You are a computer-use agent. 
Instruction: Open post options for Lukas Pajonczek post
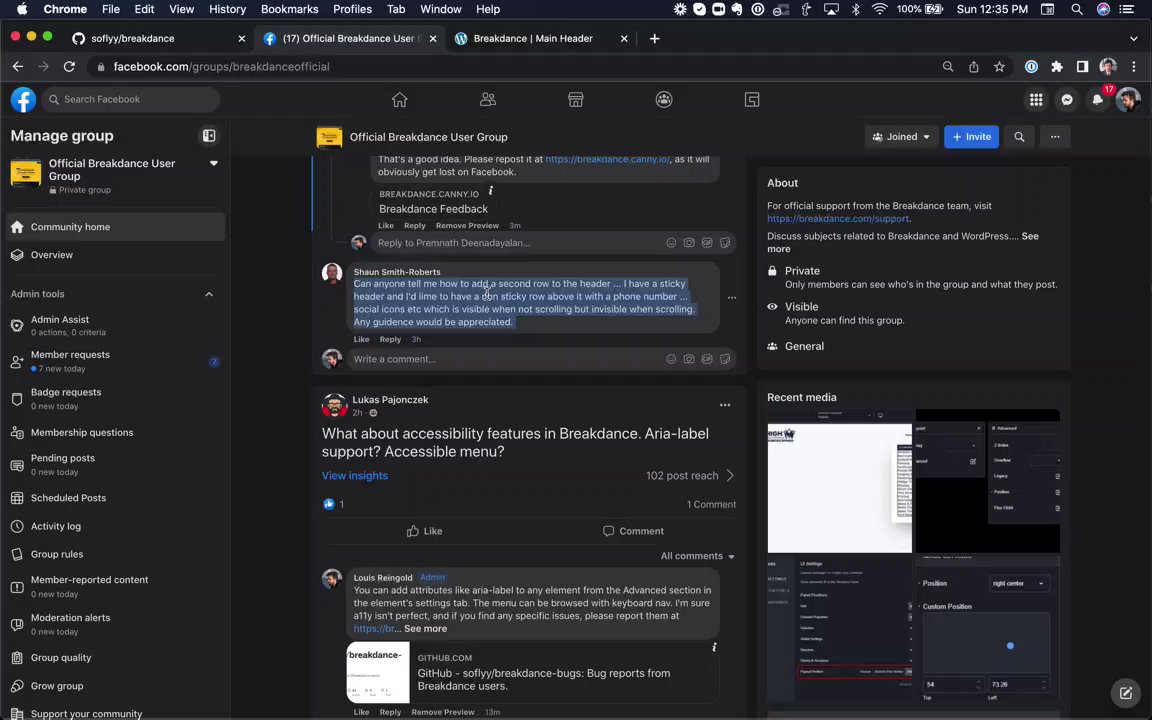coord(725,405)
